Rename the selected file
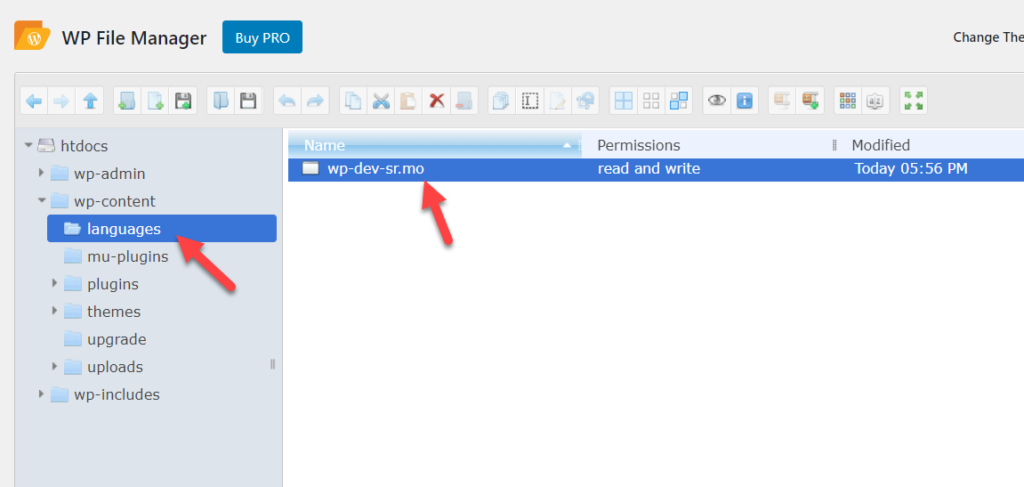Viewport: 1024px width, 487px height. 530,101
